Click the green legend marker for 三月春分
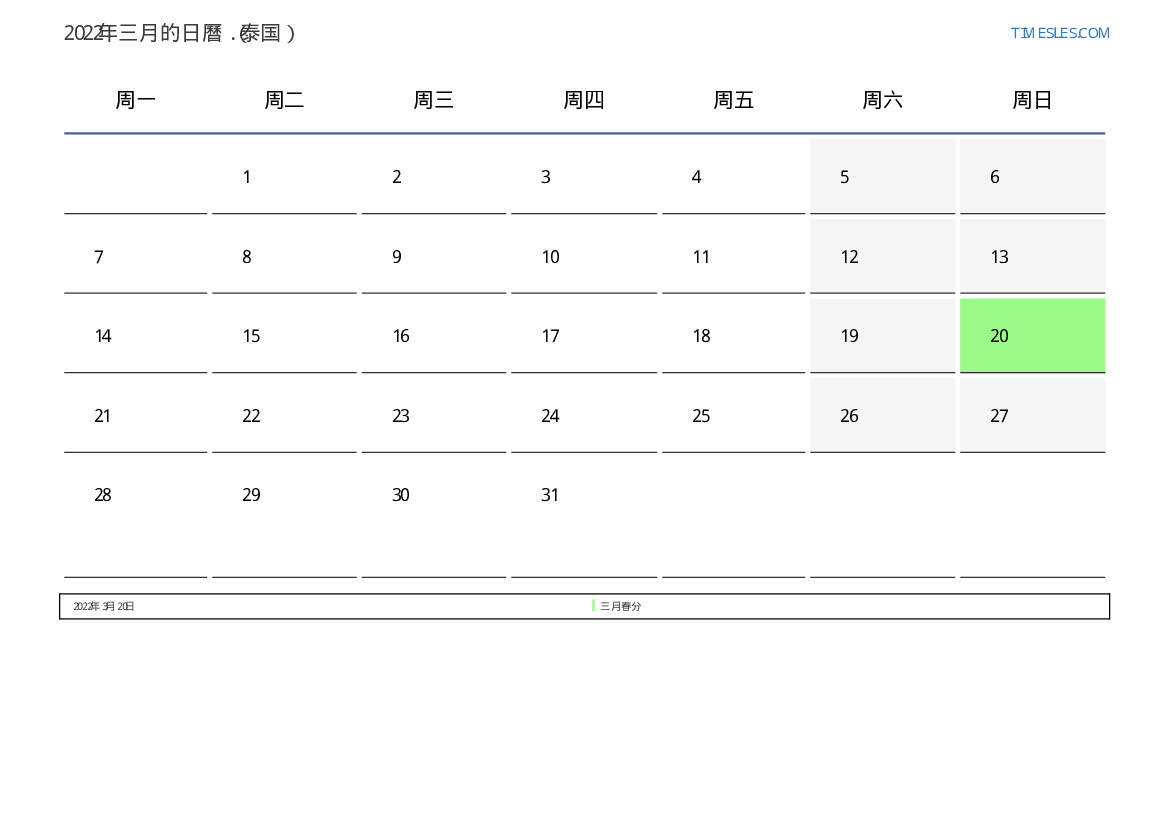1169x827 pixels. coord(593,606)
